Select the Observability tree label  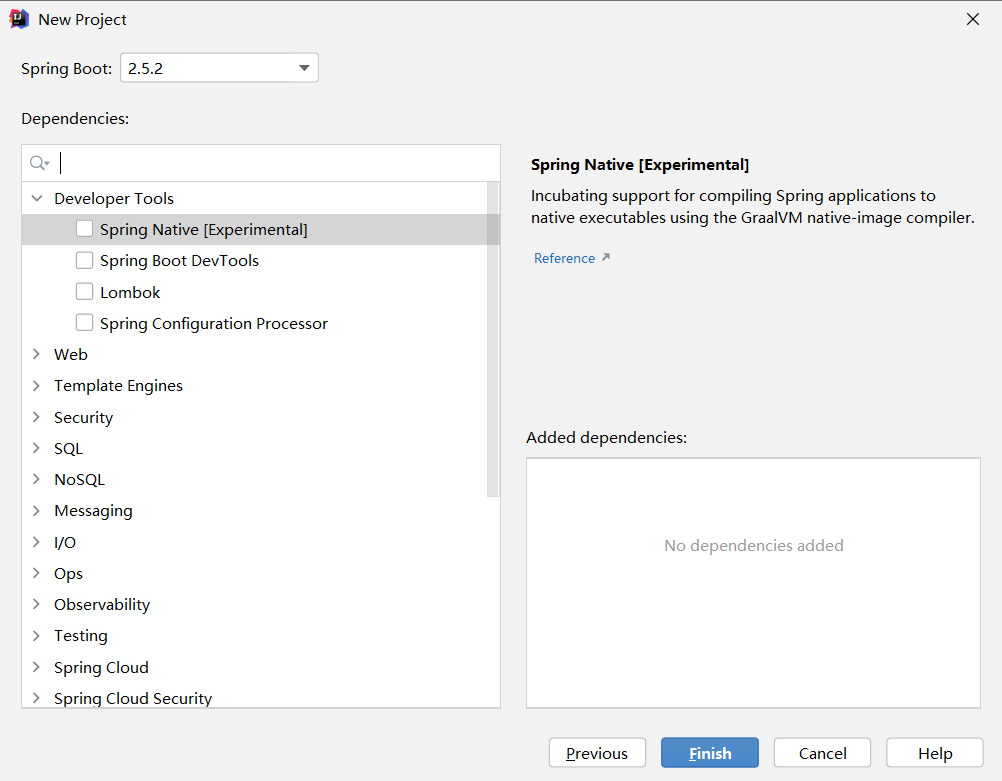[102, 605]
